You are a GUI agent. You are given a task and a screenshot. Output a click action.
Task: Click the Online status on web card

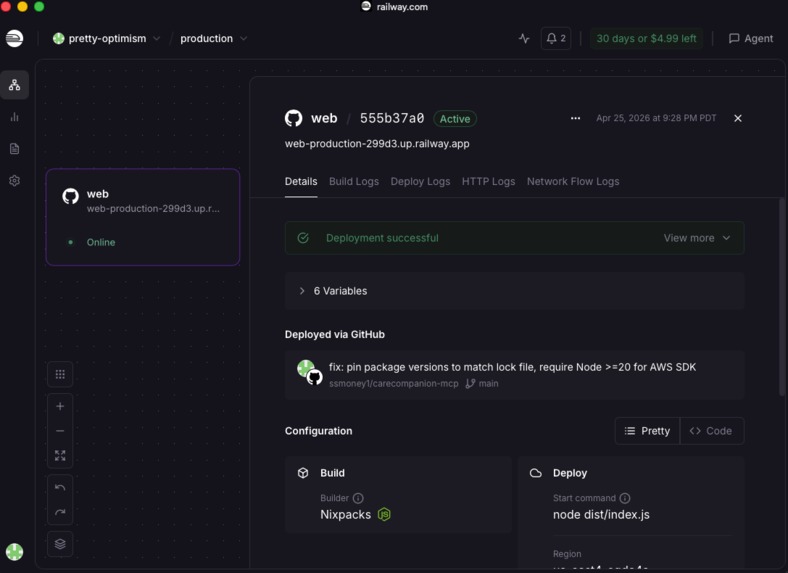point(101,242)
